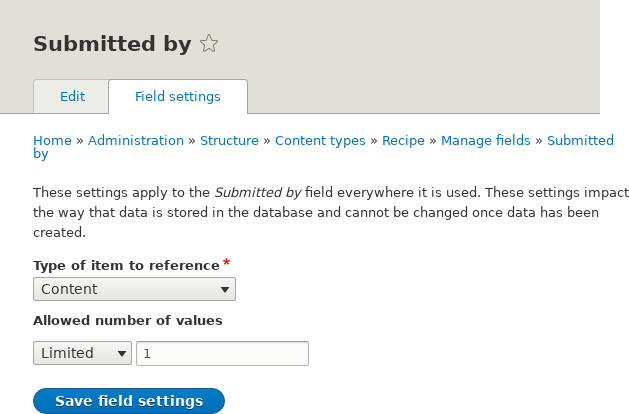
Task: Click the number of values input field
Action: [x=222, y=353]
